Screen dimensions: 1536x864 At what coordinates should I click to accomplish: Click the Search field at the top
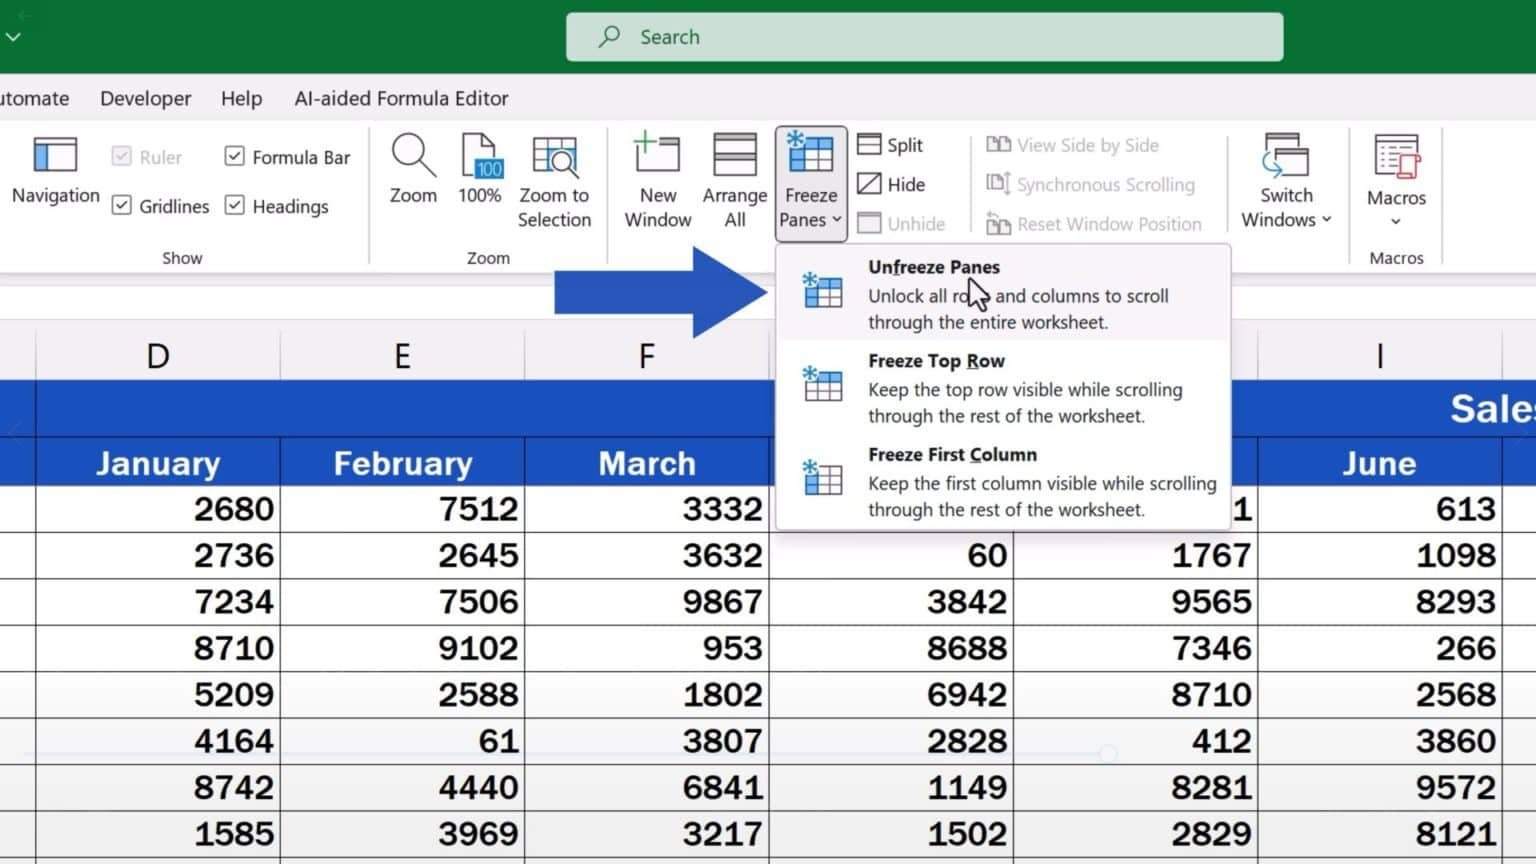[x=923, y=36]
